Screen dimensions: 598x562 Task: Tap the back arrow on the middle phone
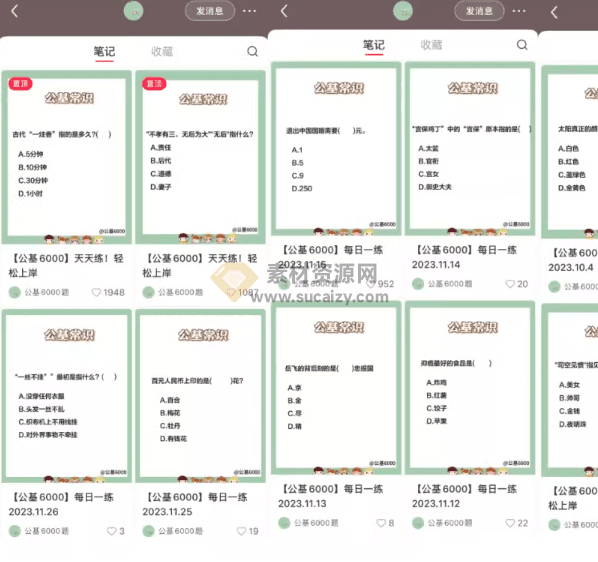(284, 11)
